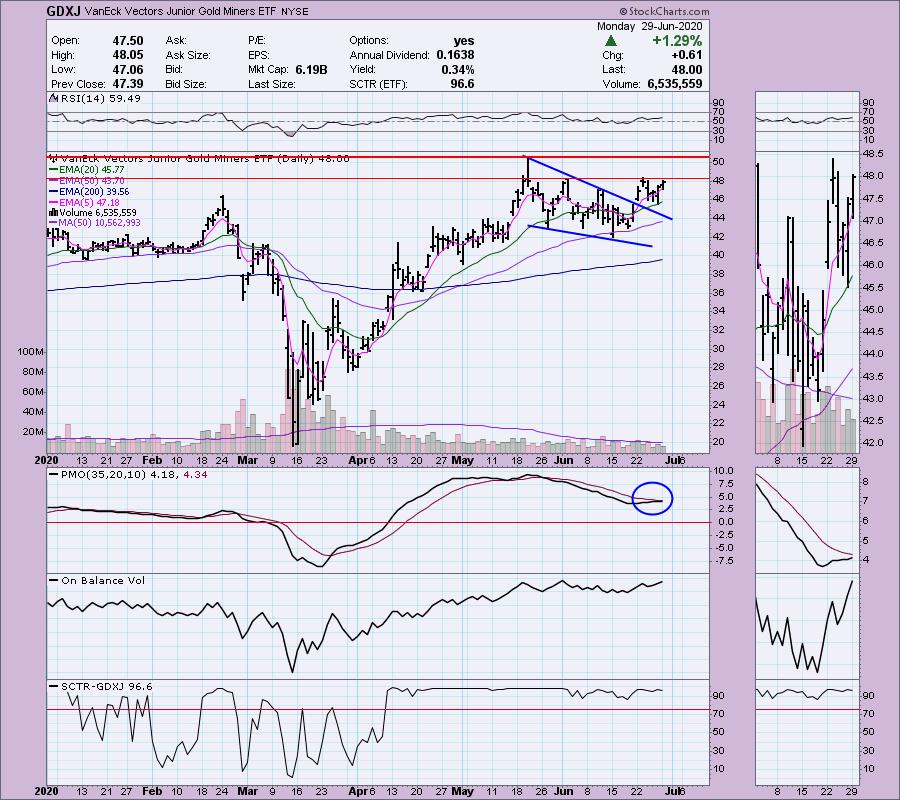Select the Low price 47.06

coord(127,69)
